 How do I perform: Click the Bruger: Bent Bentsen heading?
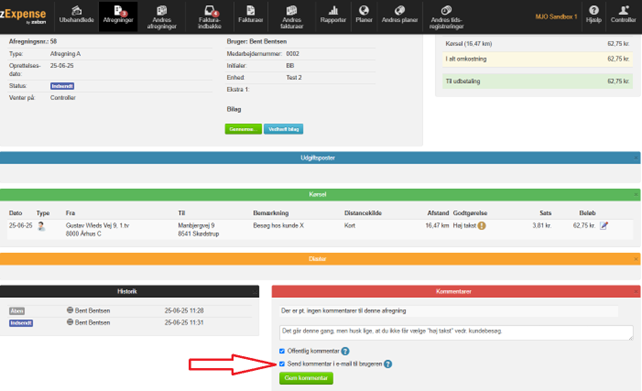pos(257,41)
